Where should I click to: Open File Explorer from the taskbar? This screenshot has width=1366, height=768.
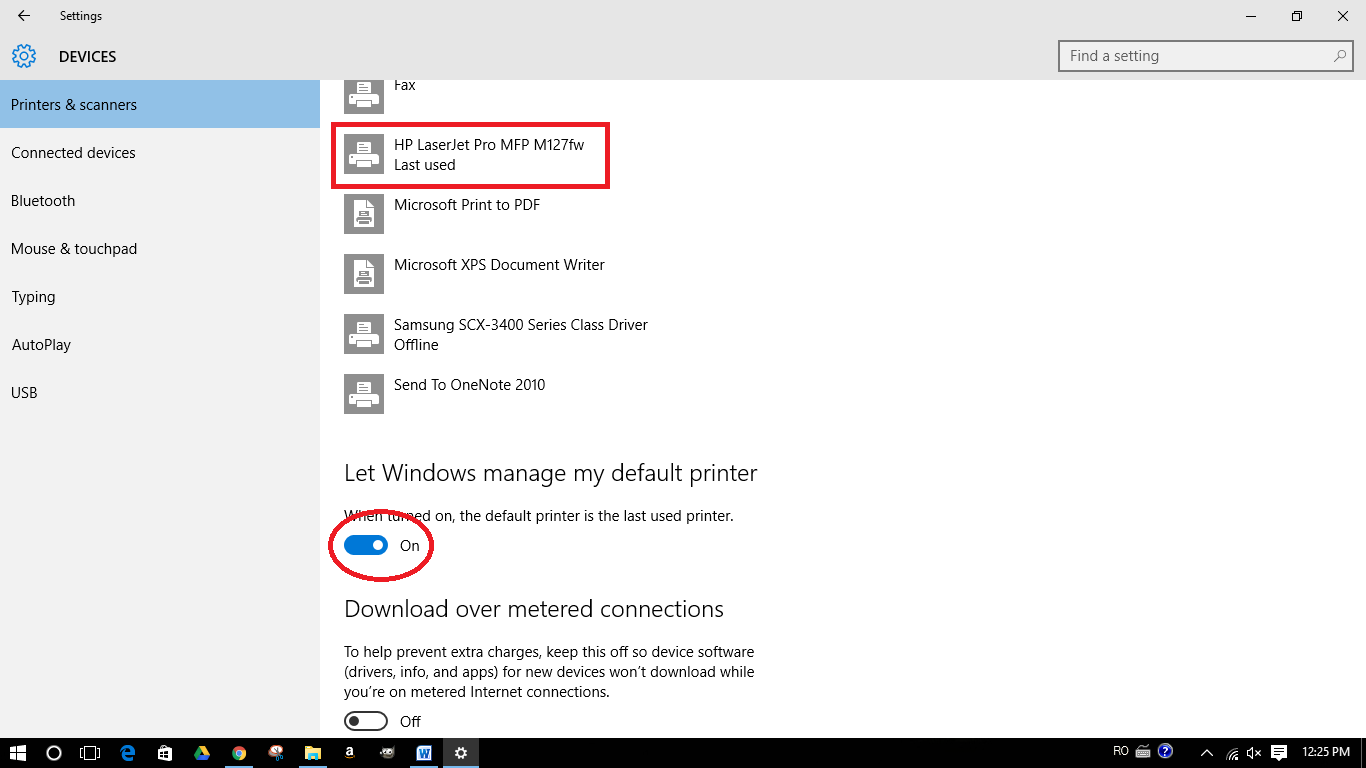[313, 753]
